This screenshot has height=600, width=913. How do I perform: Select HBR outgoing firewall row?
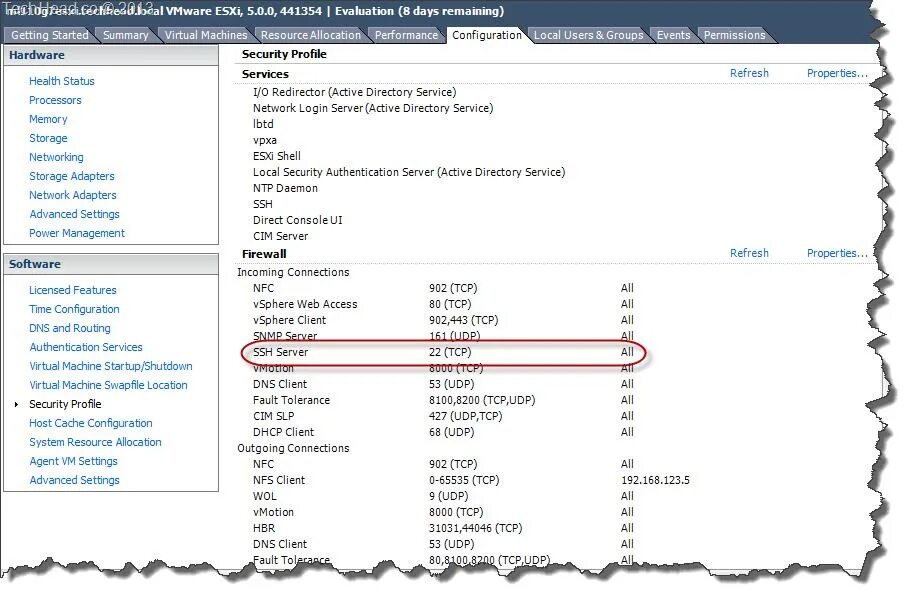pyautogui.click(x=444, y=528)
